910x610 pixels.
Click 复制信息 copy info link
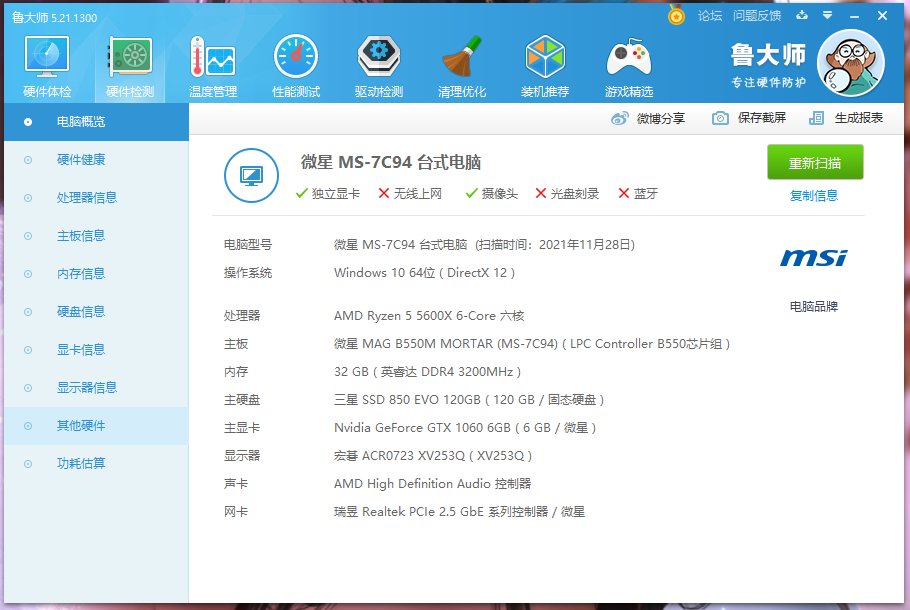pyautogui.click(x=814, y=196)
